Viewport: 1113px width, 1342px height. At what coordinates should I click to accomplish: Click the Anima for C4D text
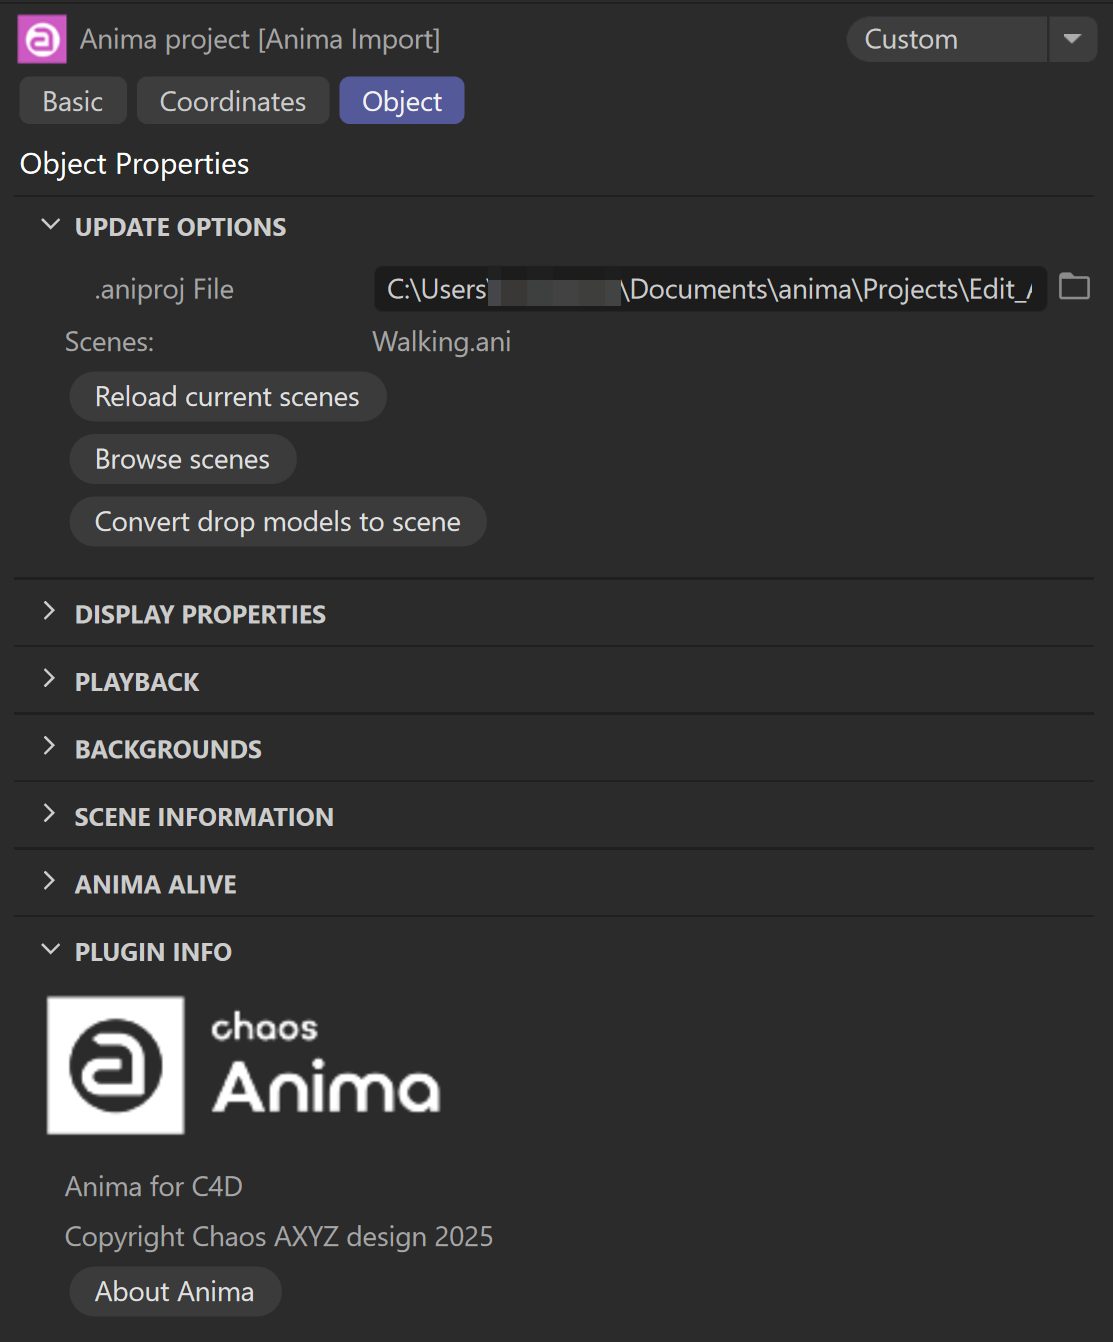tap(154, 1187)
